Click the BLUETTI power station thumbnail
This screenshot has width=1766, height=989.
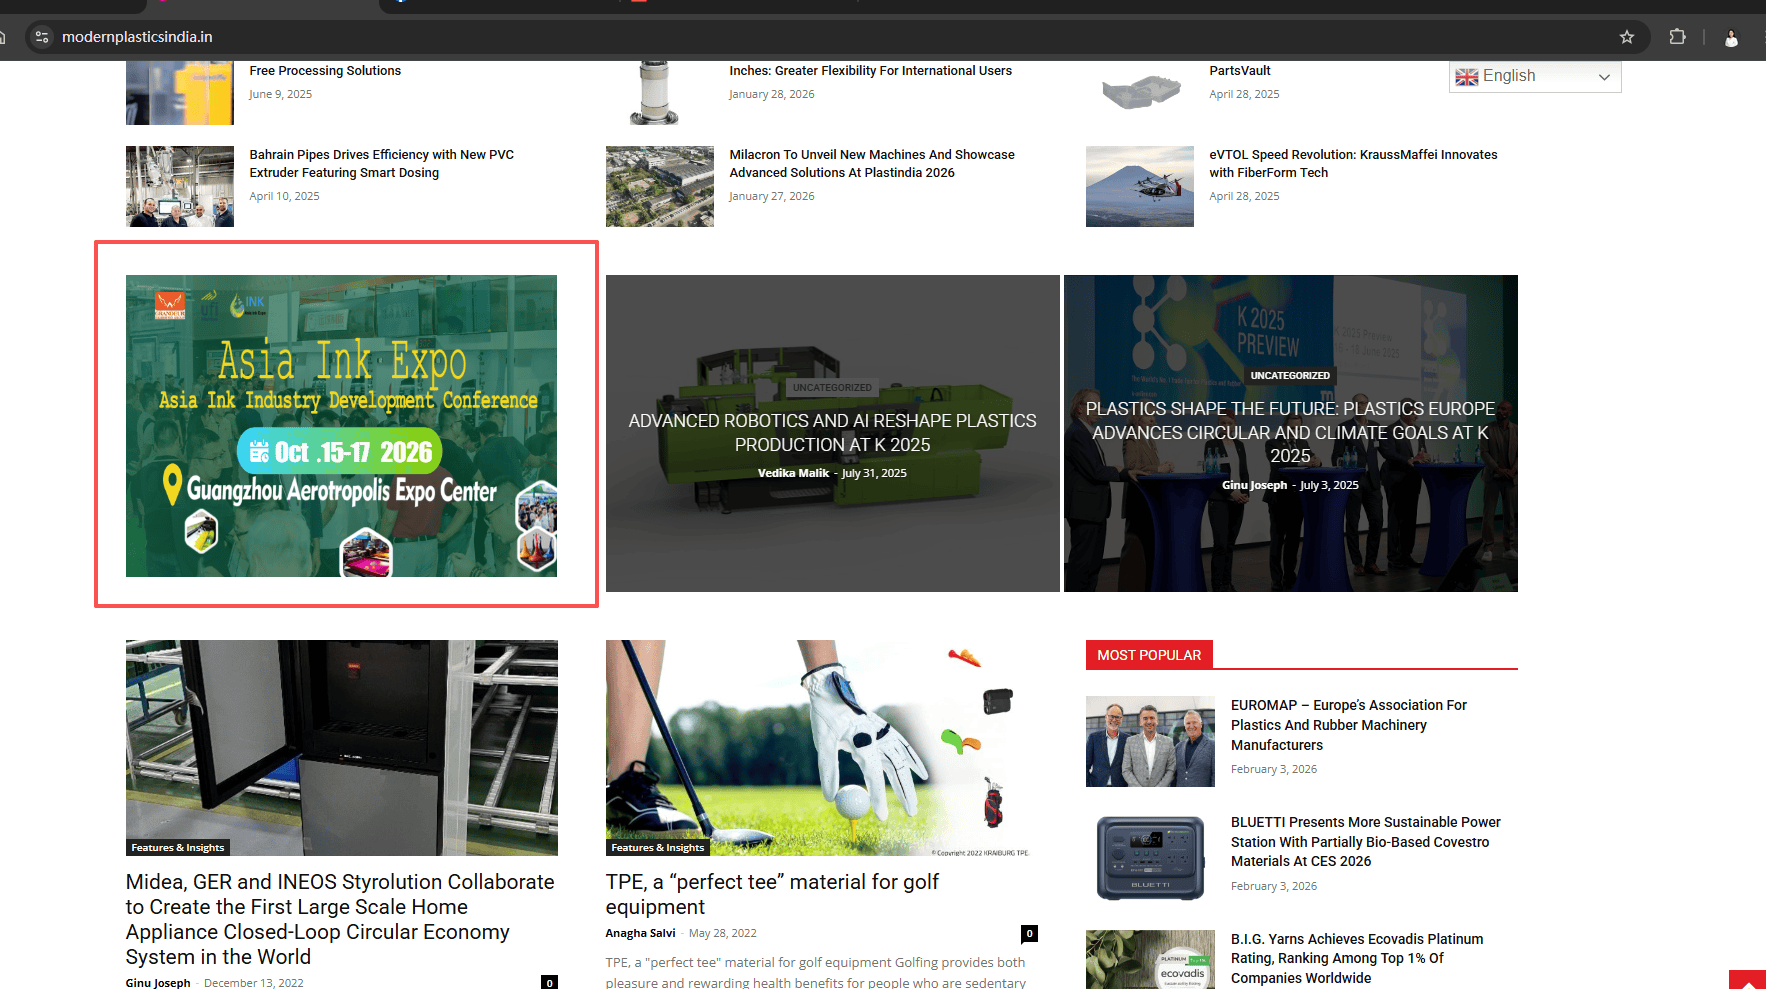[x=1150, y=858]
